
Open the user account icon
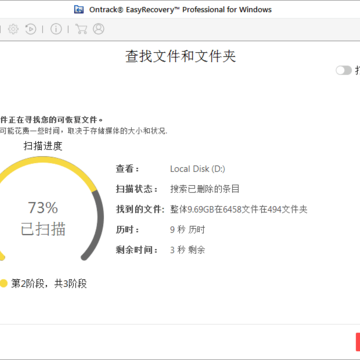pyautogui.click(x=98, y=29)
